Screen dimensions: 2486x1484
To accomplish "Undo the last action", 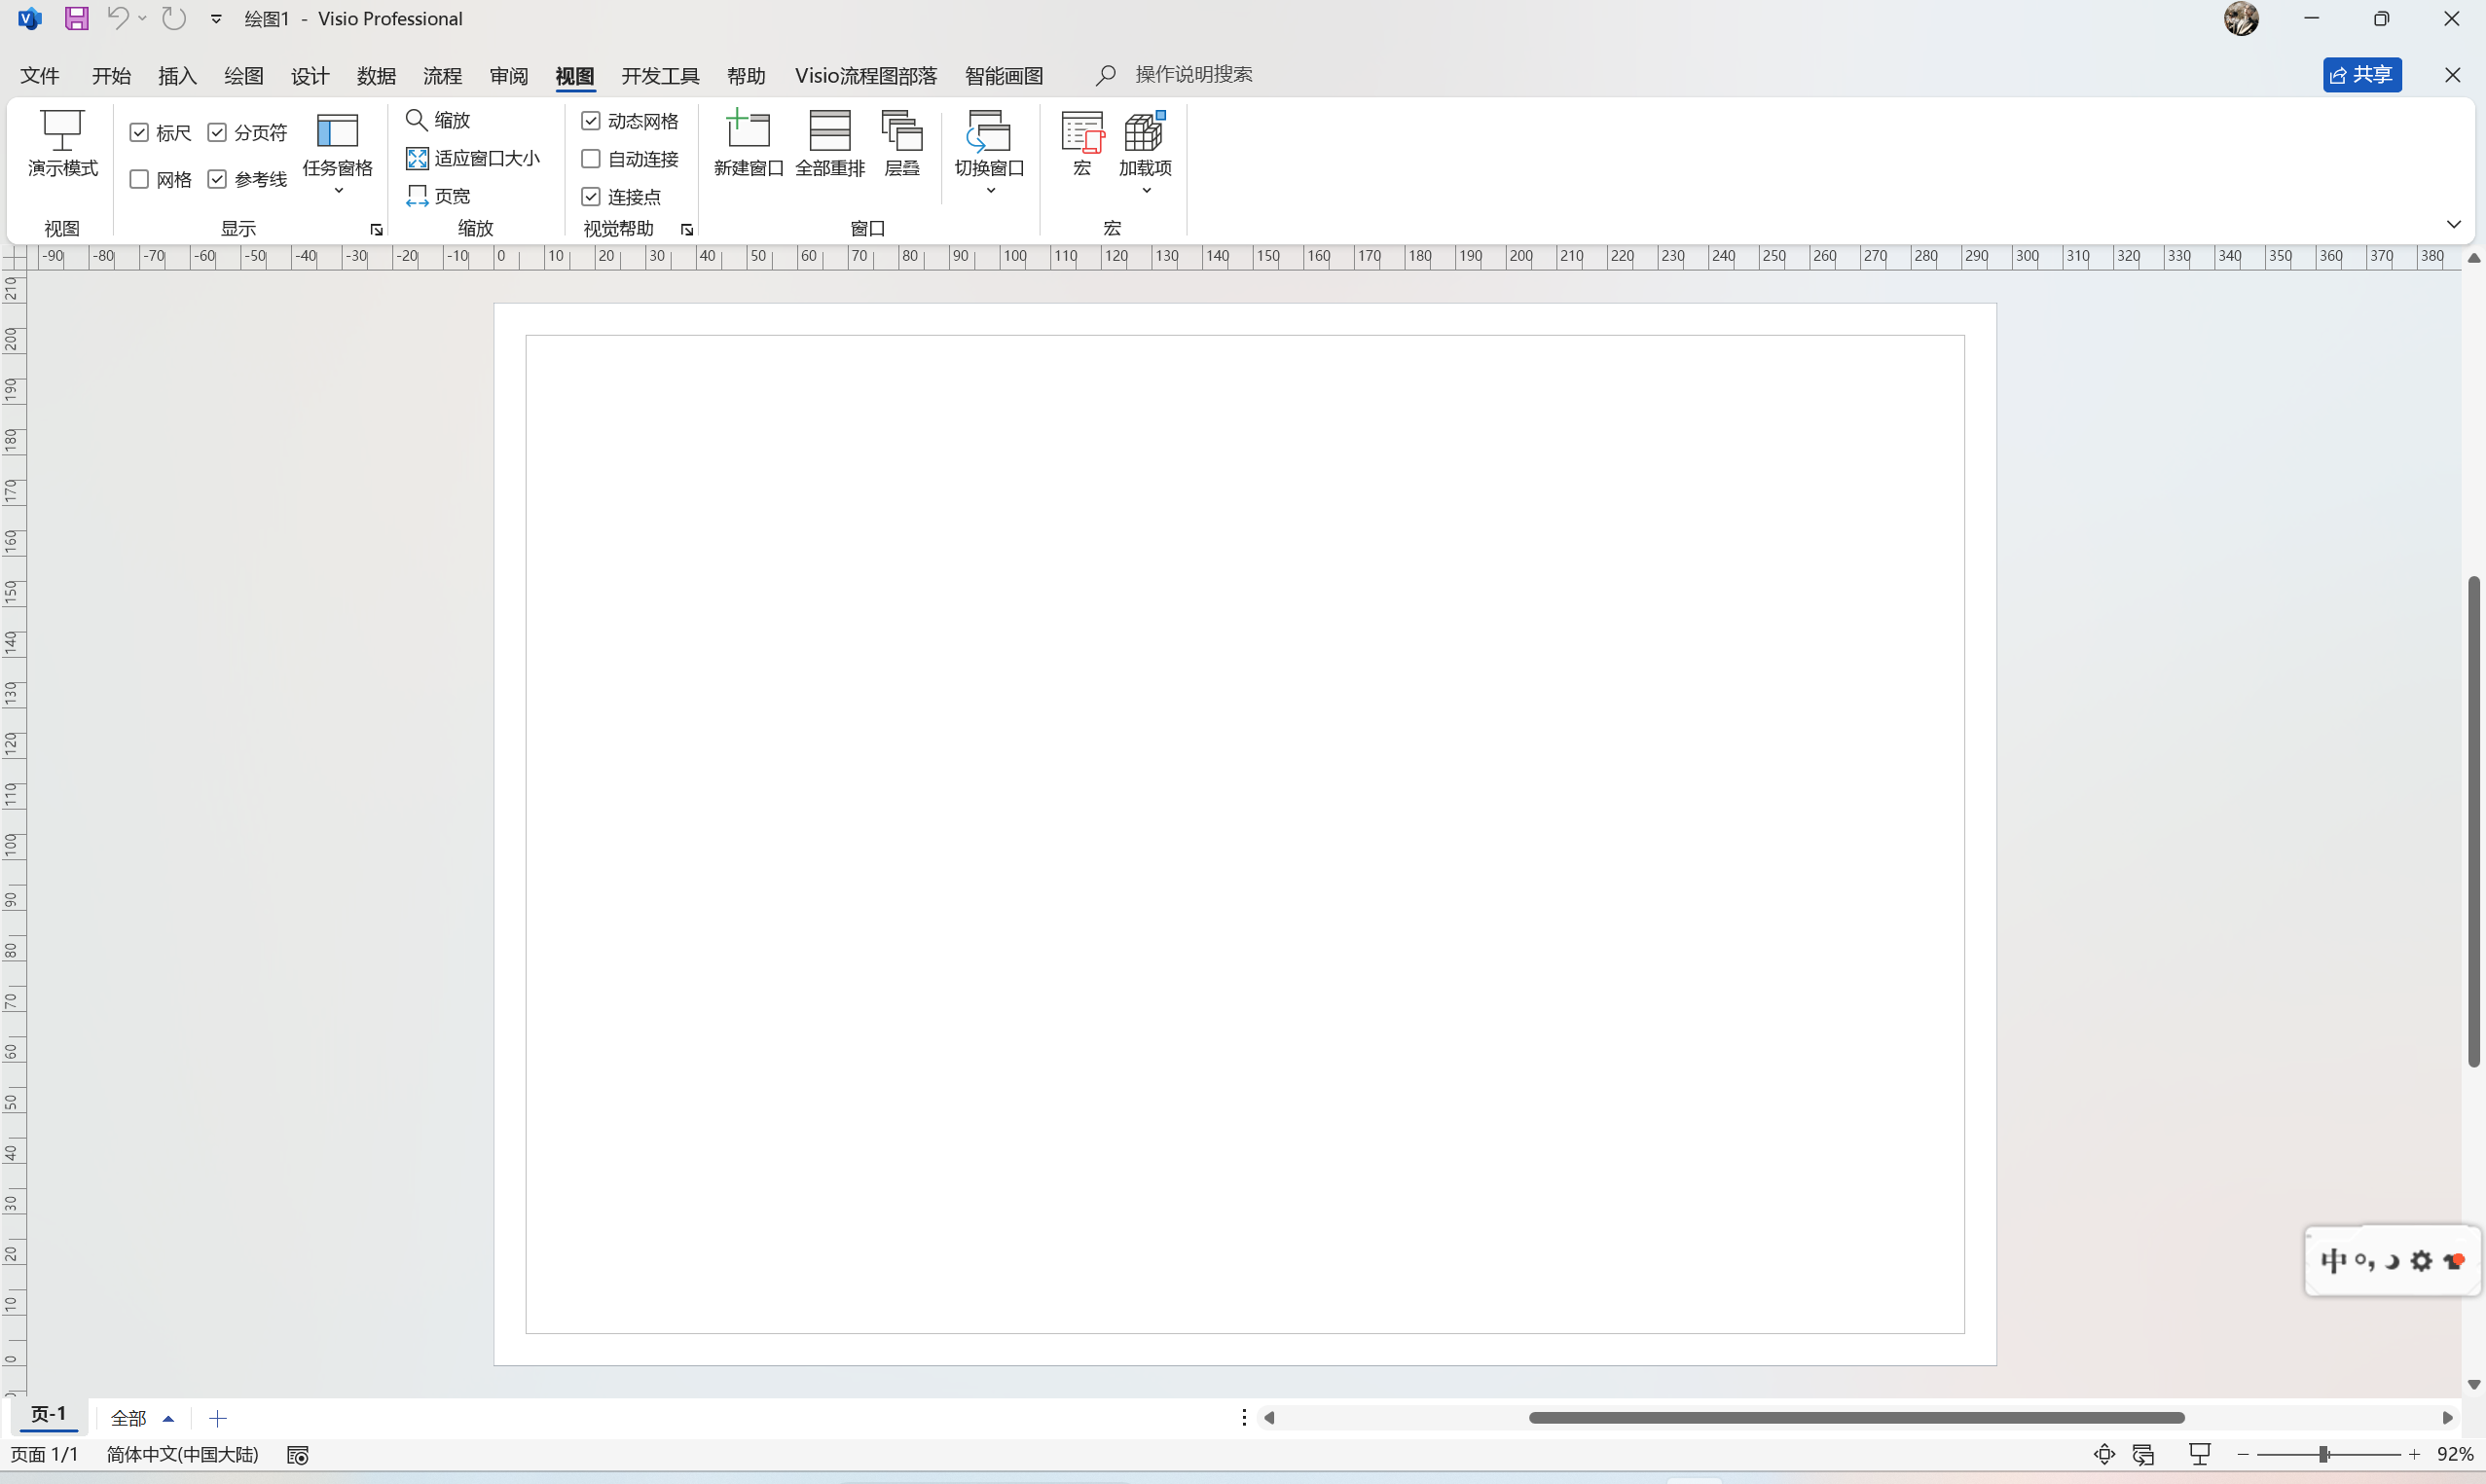I will click(x=118, y=18).
